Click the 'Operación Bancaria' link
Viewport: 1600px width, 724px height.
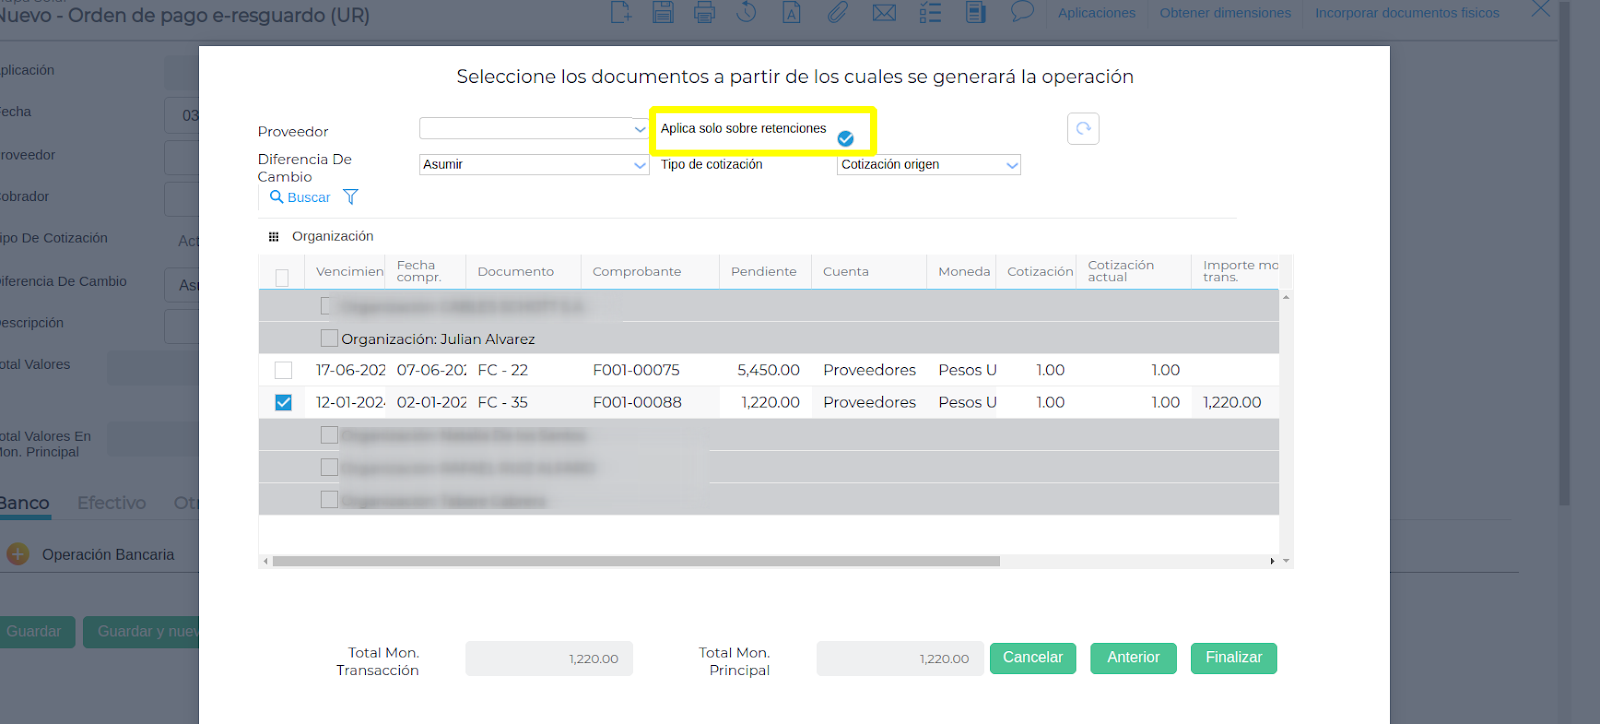(x=108, y=555)
